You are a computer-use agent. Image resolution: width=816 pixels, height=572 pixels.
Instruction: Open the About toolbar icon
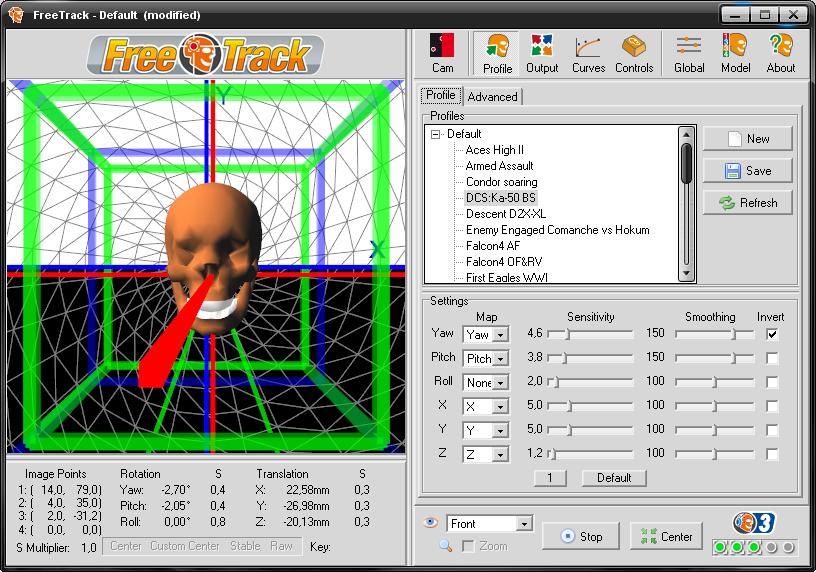pyautogui.click(x=781, y=54)
